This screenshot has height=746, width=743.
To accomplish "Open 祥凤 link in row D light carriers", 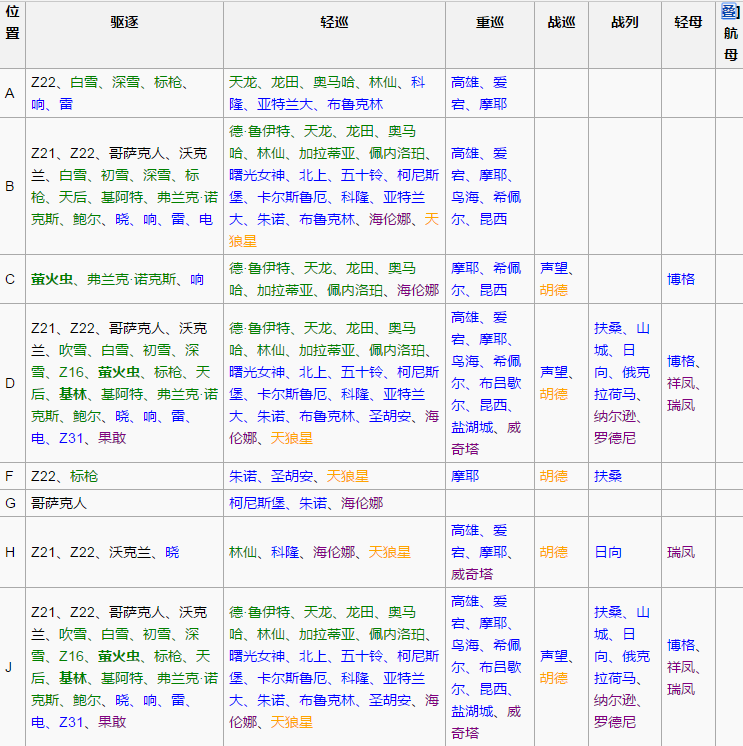I will click(681, 383).
